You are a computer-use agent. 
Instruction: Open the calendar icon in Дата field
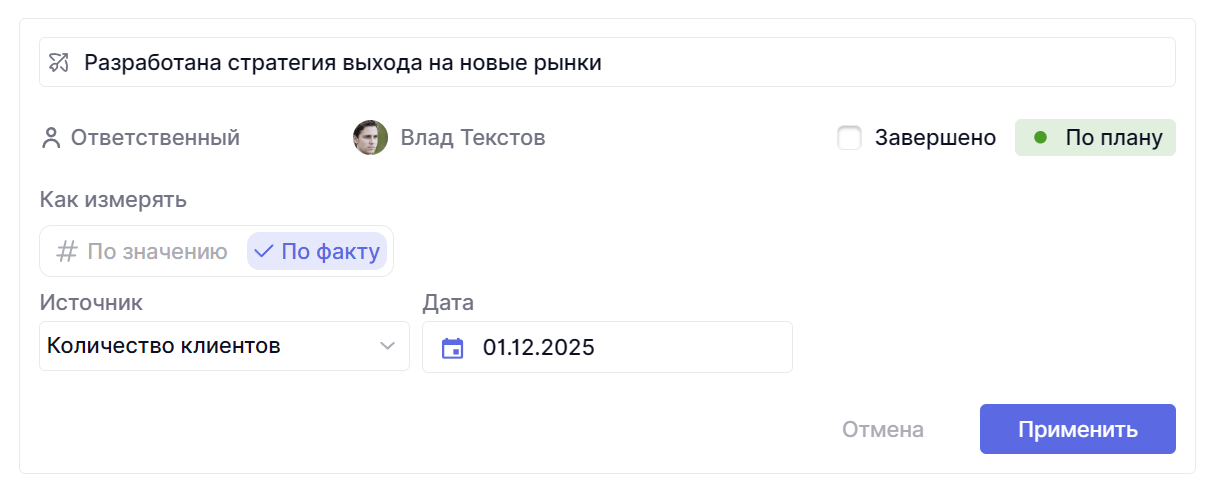pos(453,348)
